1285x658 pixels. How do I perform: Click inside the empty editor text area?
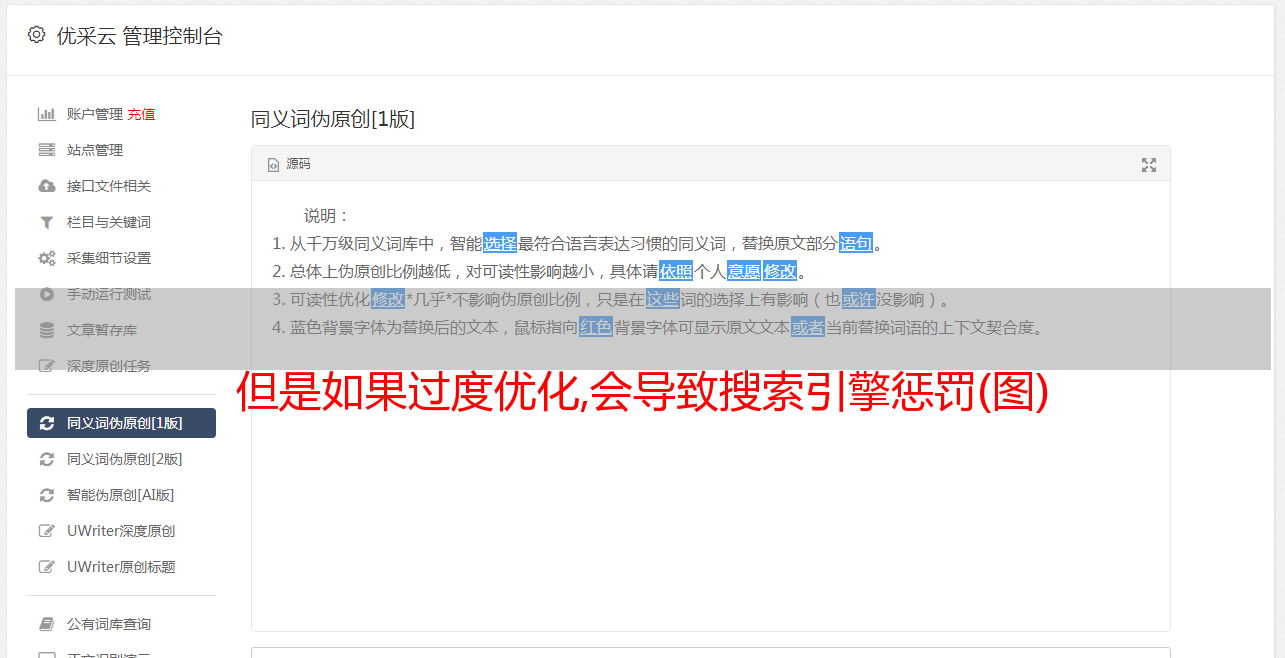pos(710,500)
